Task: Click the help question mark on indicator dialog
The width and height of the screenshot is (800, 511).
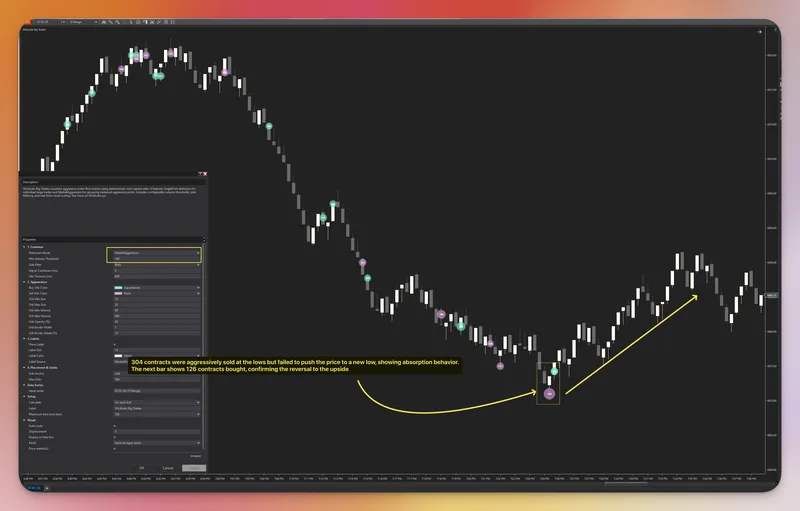Action: [x=201, y=174]
